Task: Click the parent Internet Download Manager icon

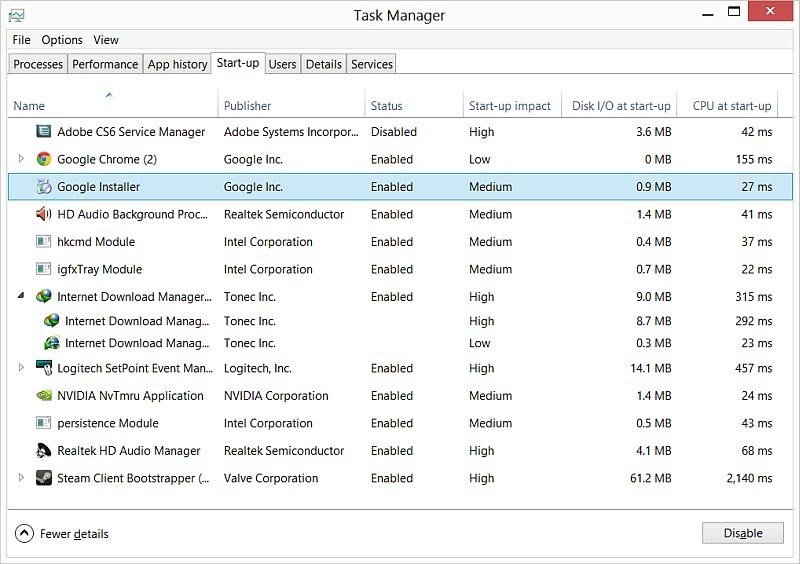Action: point(44,296)
